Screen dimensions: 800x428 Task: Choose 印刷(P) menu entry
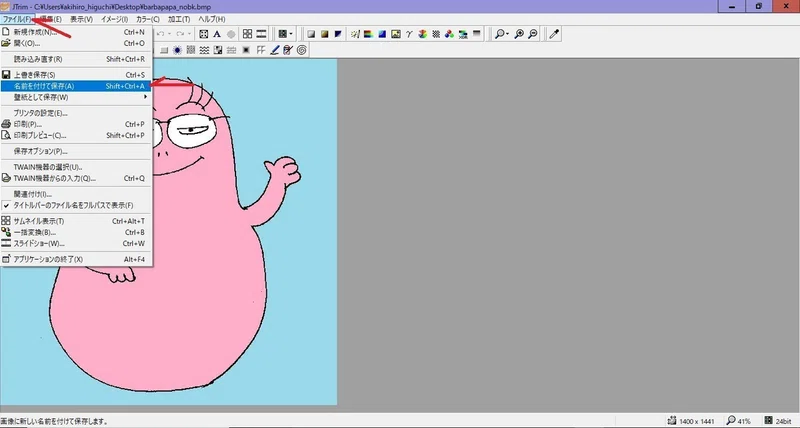[x=76, y=124]
